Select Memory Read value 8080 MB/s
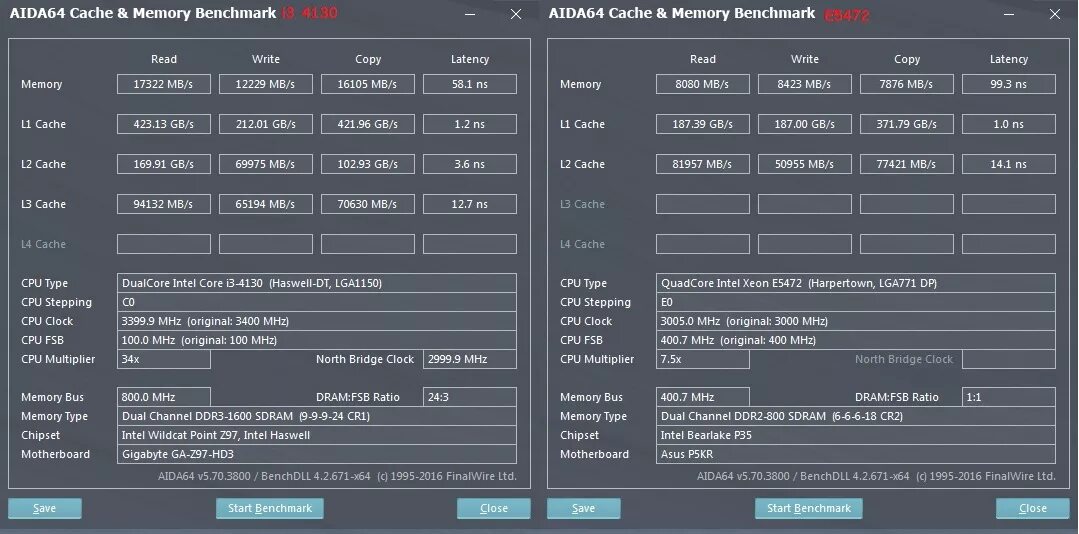 pyautogui.click(x=703, y=84)
